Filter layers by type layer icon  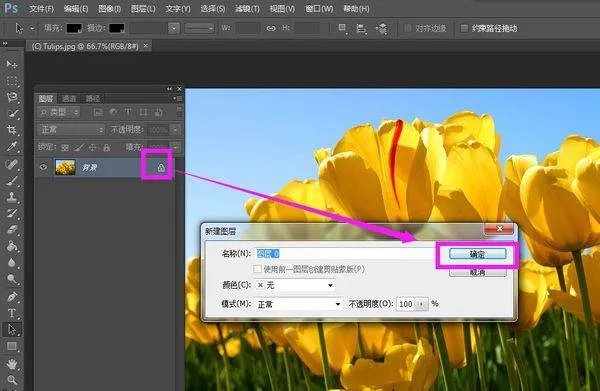coord(128,112)
